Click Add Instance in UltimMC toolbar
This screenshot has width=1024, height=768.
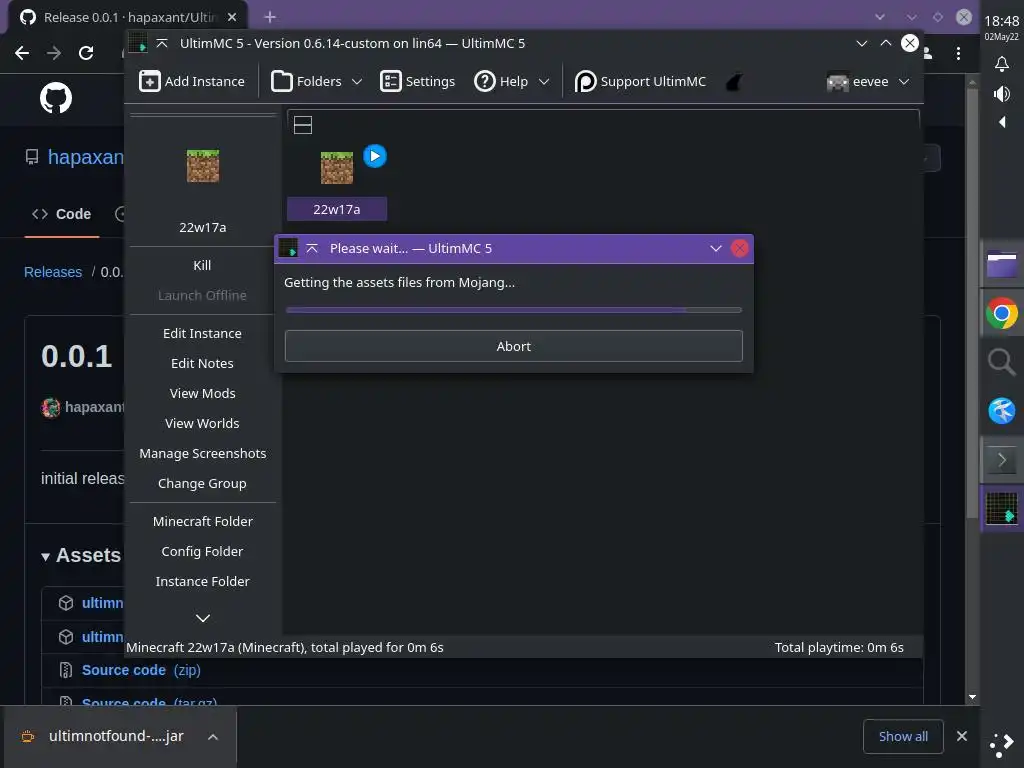click(x=192, y=82)
